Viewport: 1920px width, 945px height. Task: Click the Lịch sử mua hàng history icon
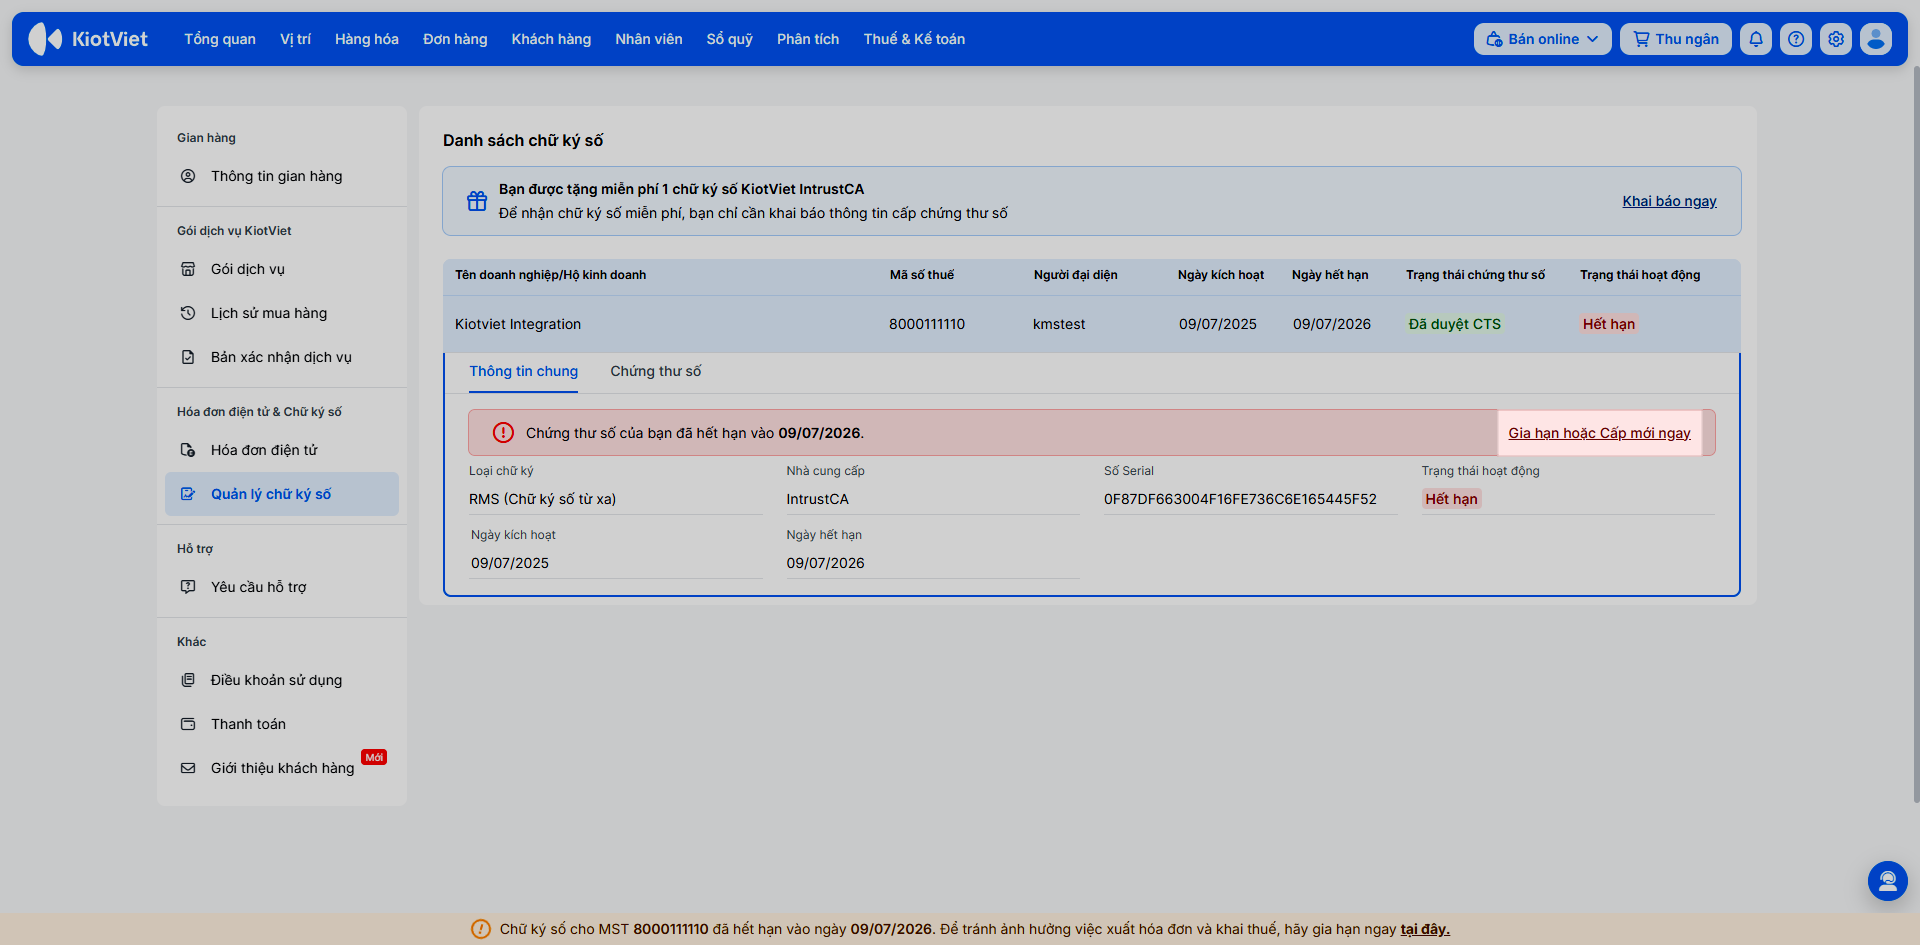tap(188, 313)
